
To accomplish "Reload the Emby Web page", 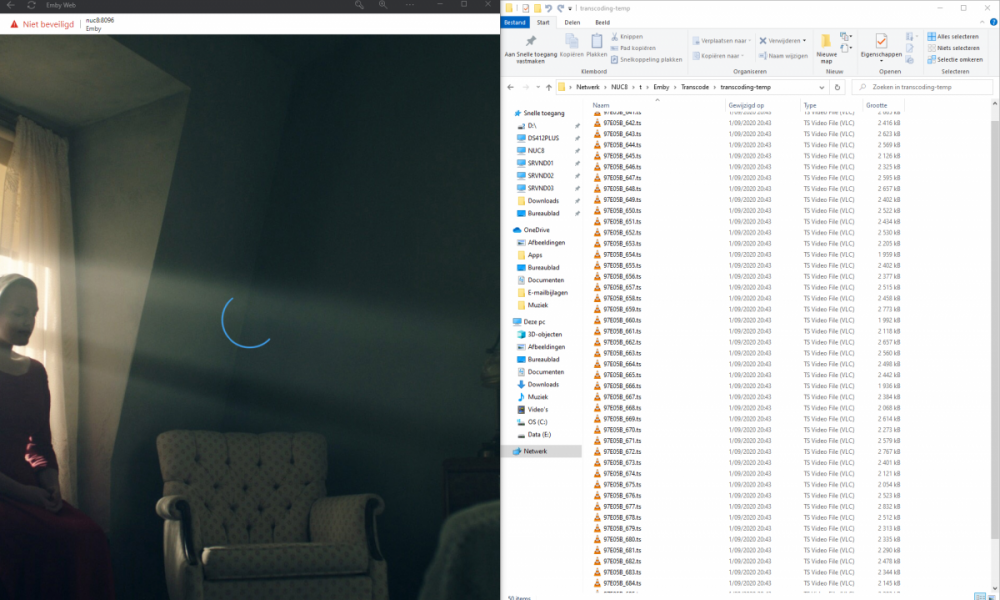I will (31, 5).
